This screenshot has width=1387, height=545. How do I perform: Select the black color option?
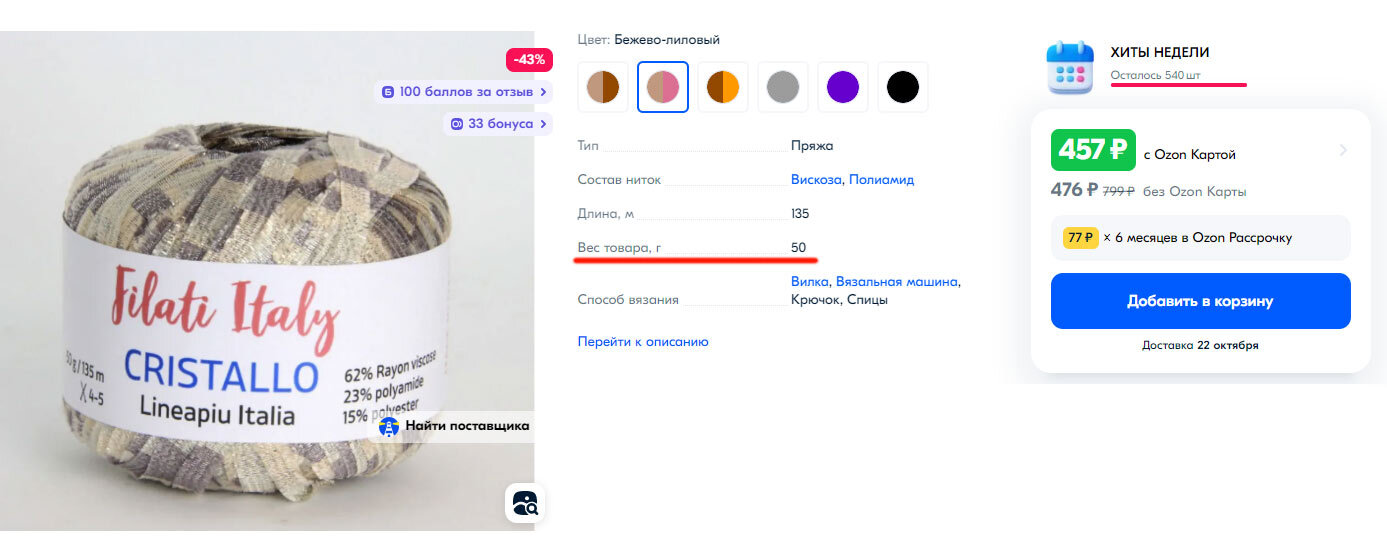coord(903,87)
